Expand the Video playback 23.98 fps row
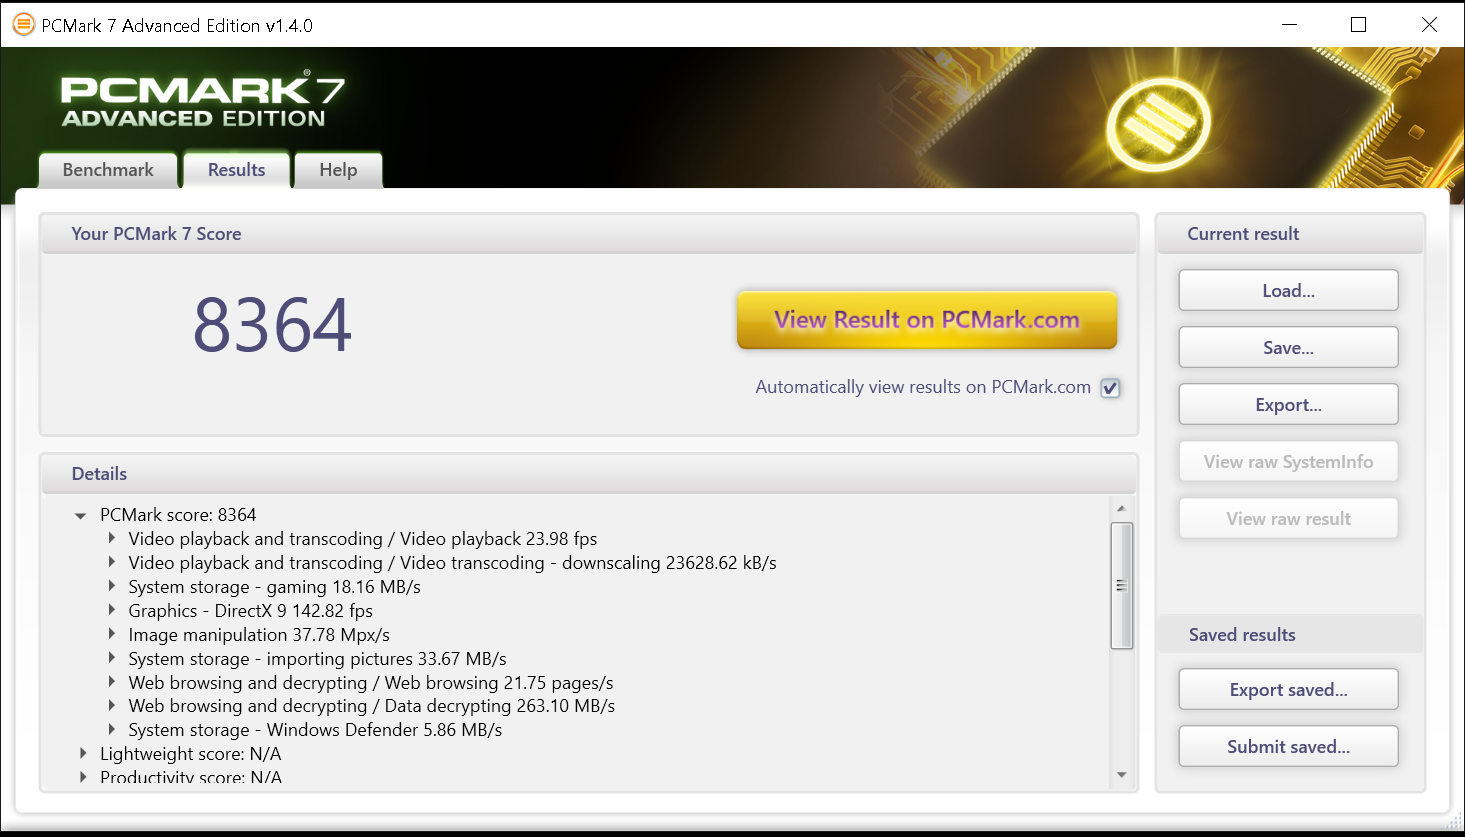Viewport: 1465px width, 837px height. [112, 538]
